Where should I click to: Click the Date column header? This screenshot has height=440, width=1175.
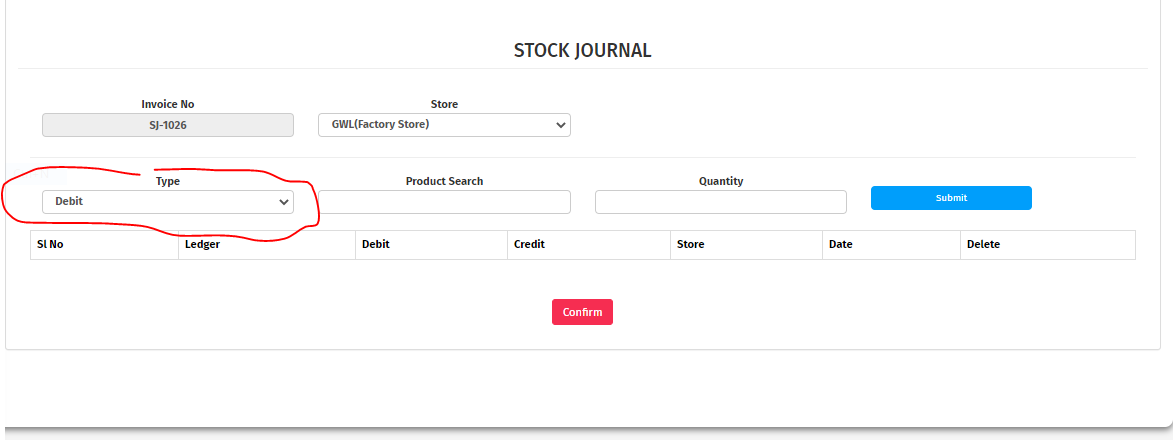tap(840, 244)
